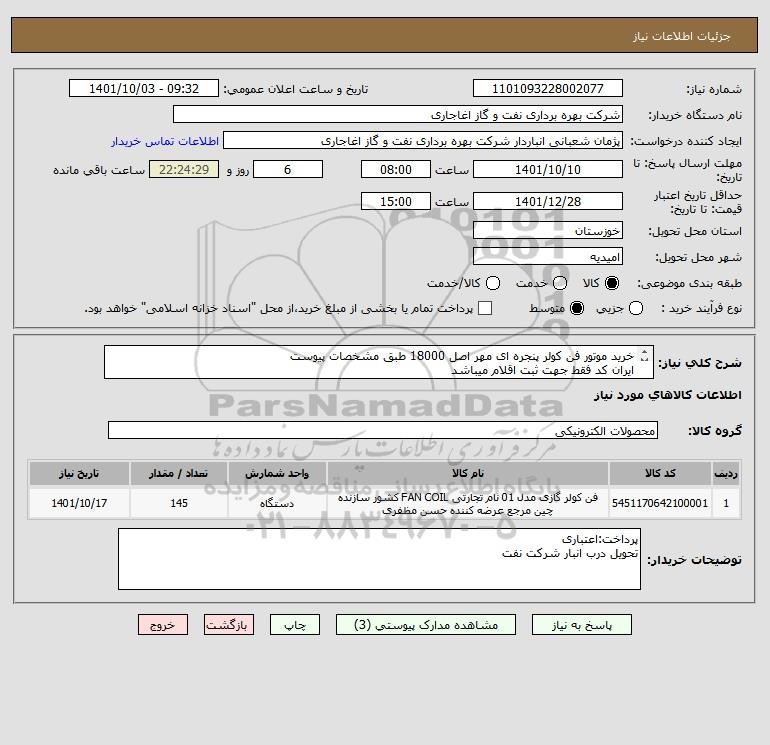Click the need number field 1101093228002077
This screenshot has height=745, width=770.
point(548,88)
